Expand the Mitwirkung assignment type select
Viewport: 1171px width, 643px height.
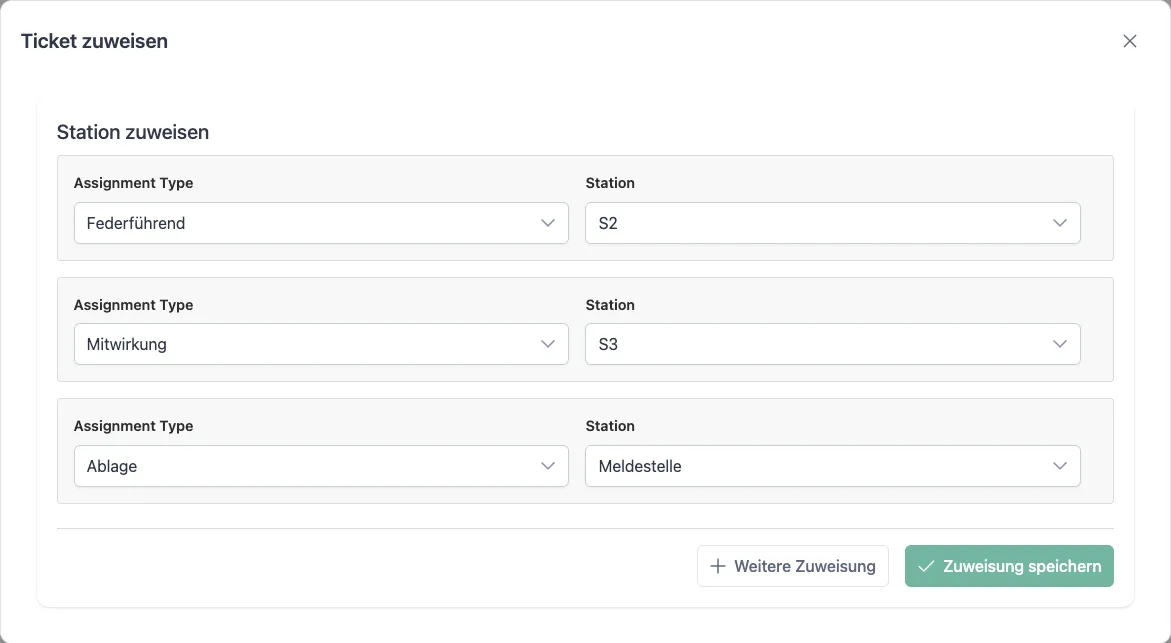pos(300,344)
